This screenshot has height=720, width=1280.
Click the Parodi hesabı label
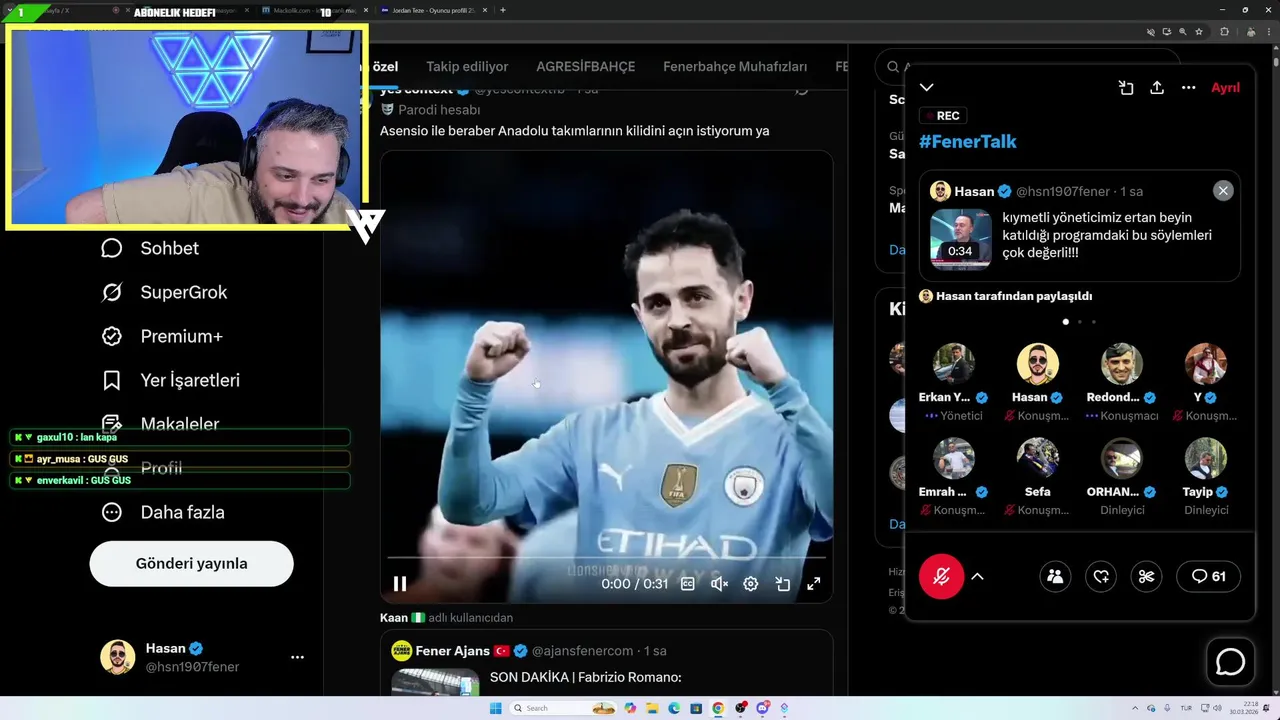[x=439, y=110]
